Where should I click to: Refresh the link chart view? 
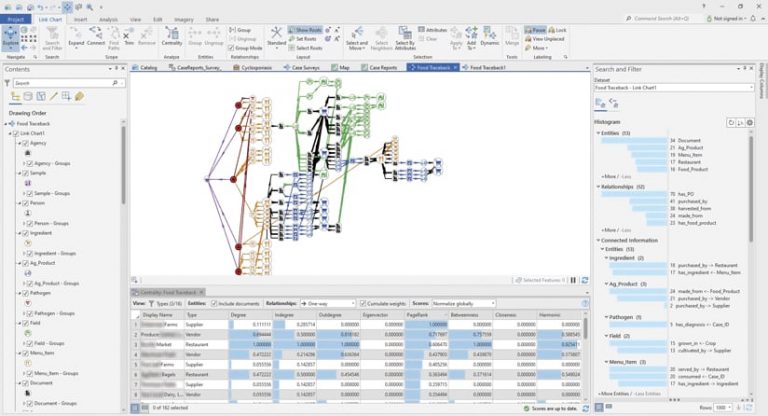[584, 280]
